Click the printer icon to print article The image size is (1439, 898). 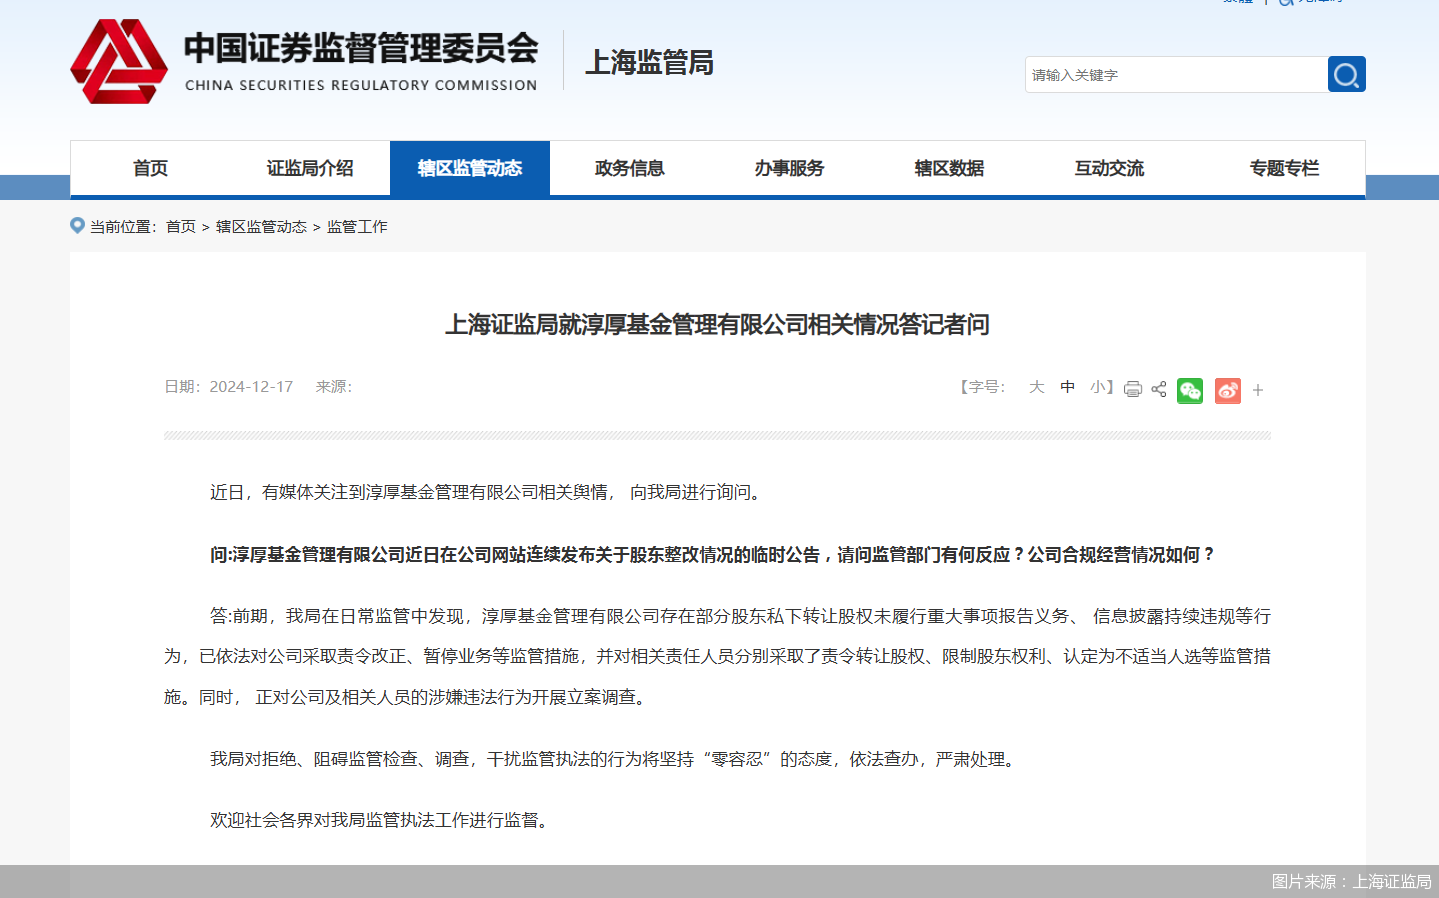1132,389
